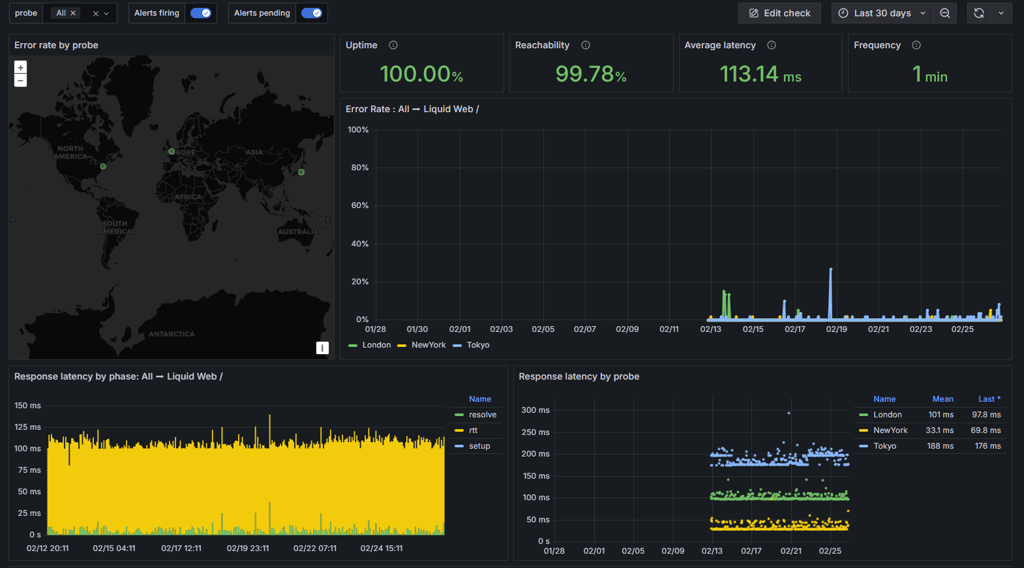Open the Error rate by probe panel title

coord(56,45)
